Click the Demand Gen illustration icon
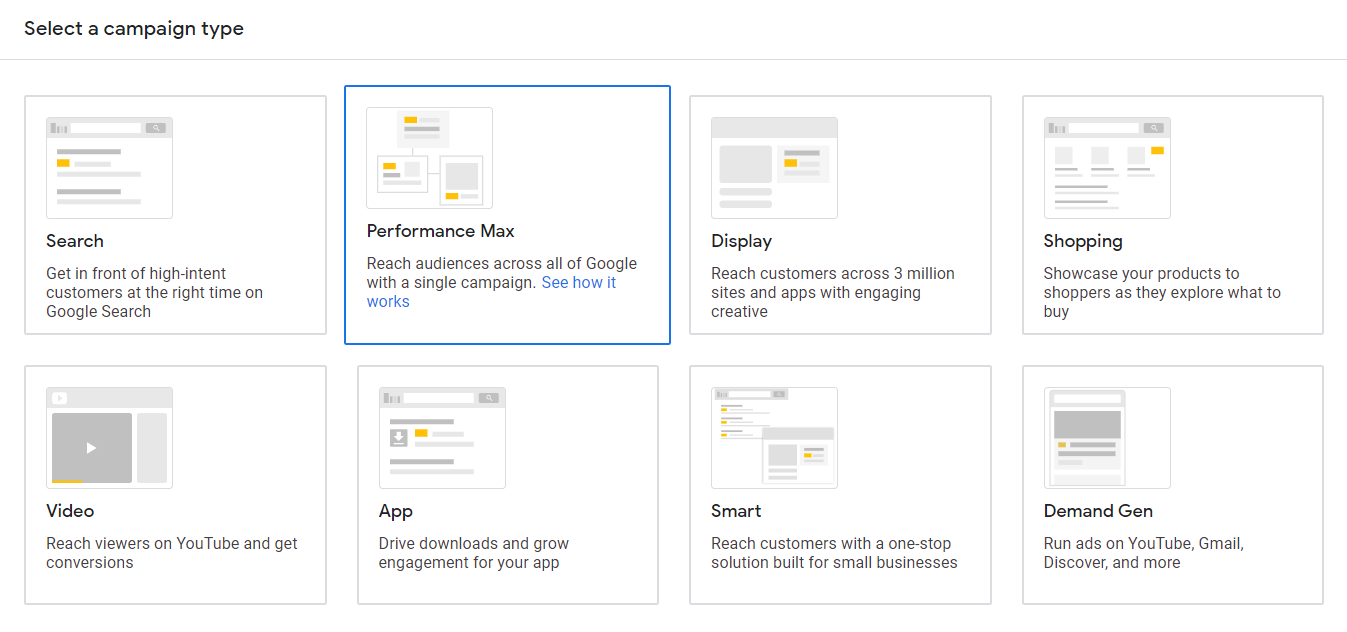Viewport: 1347px width, 632px height. point(1107,438)
